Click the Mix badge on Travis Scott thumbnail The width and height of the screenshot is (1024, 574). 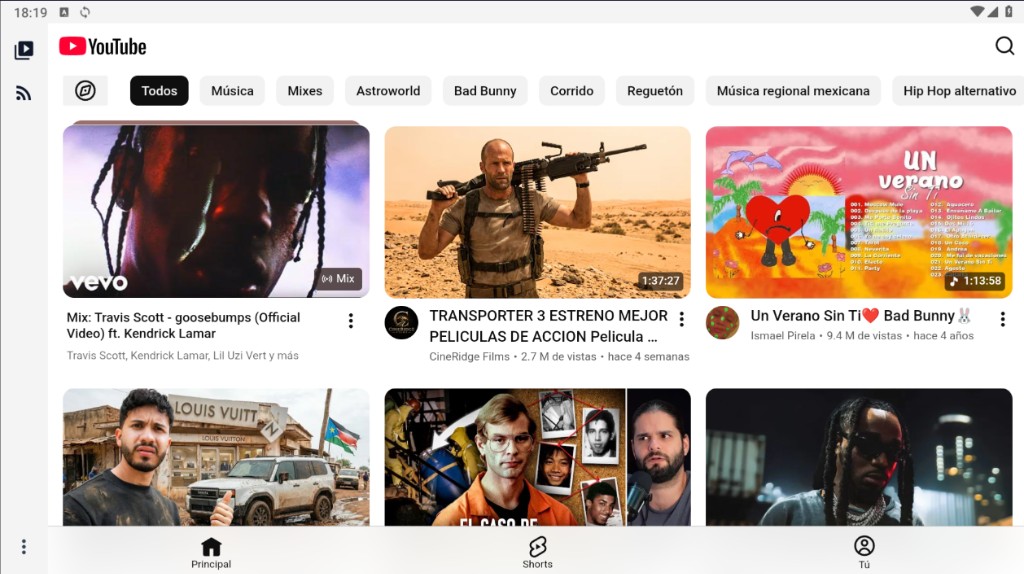coord(338,279)
